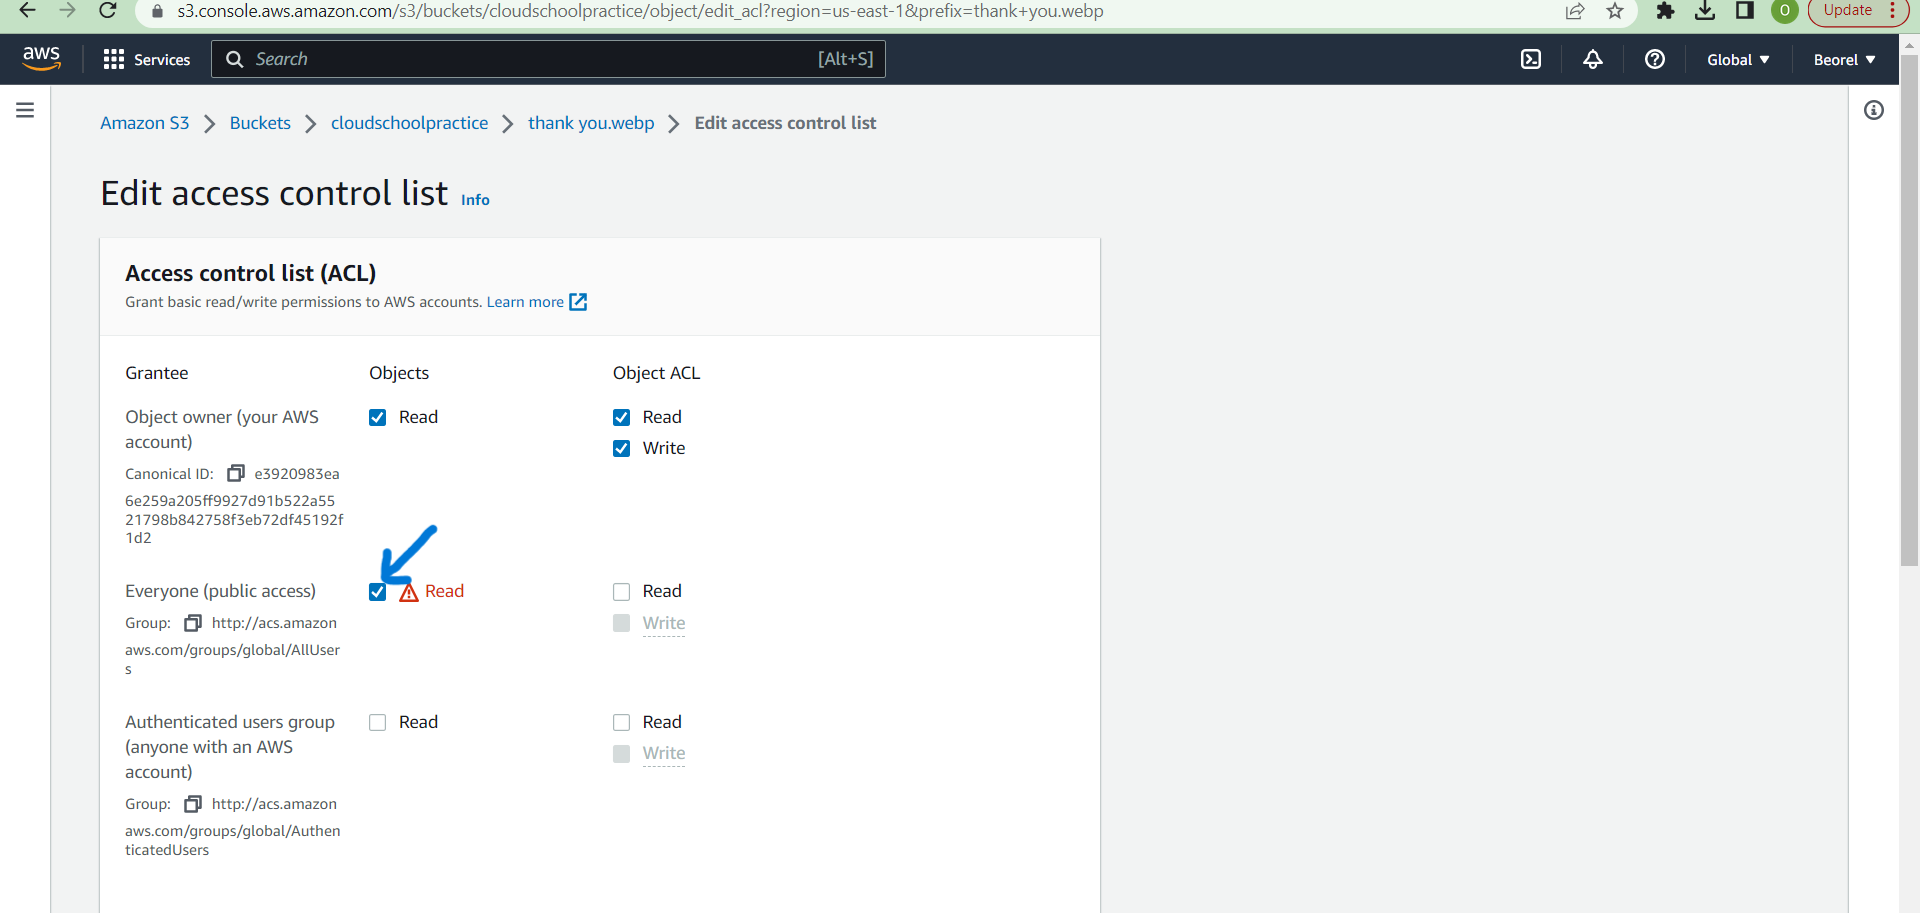
Task: Uncheck Everyone public access Objects Read
Action: [377, 592]
